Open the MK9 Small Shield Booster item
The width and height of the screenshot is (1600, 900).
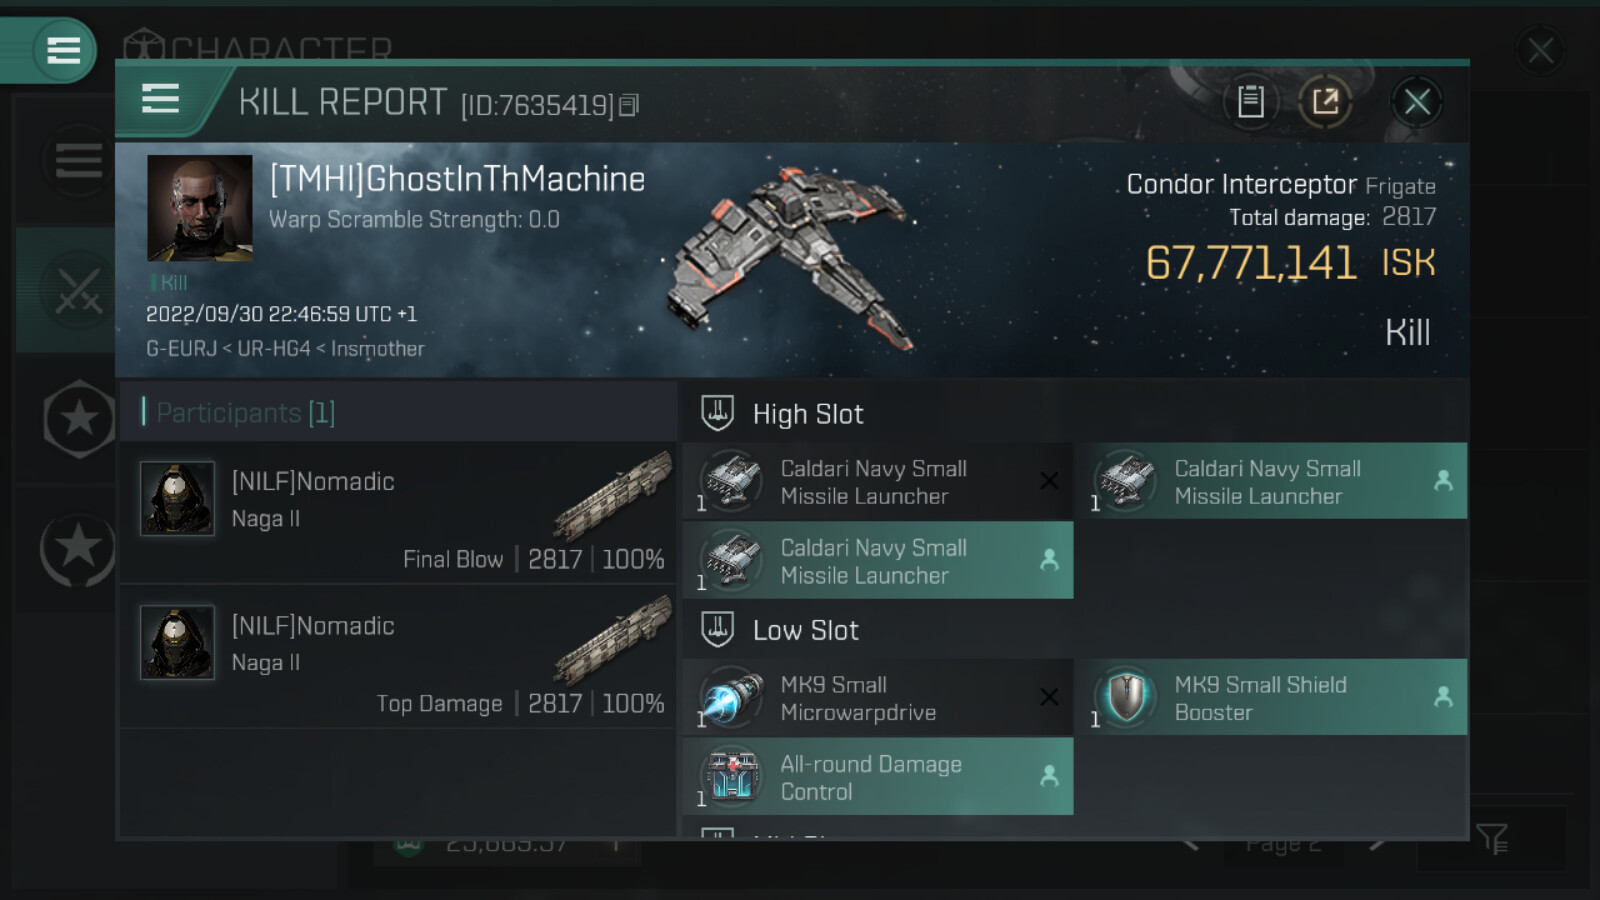point(1271,697)
